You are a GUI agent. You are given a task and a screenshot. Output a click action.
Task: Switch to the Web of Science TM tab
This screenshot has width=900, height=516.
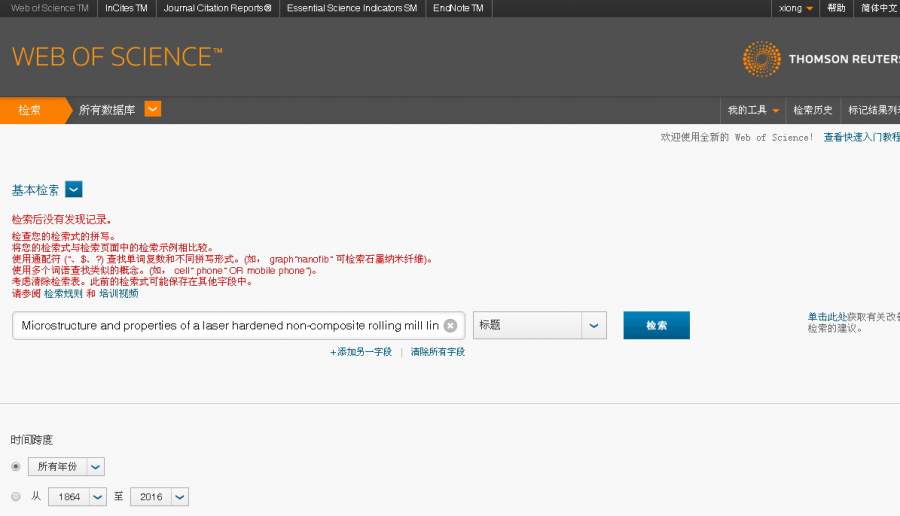tap(49, 8)
